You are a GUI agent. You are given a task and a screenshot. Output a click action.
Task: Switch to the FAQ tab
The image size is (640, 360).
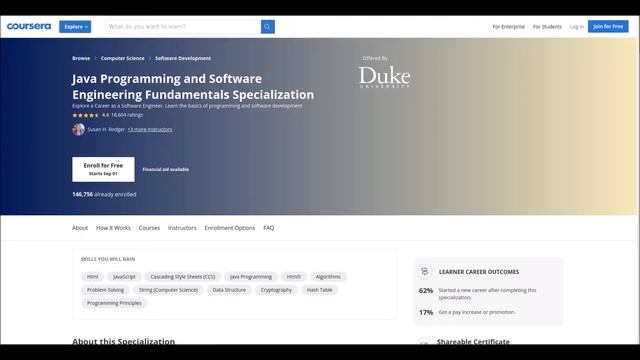269,228
